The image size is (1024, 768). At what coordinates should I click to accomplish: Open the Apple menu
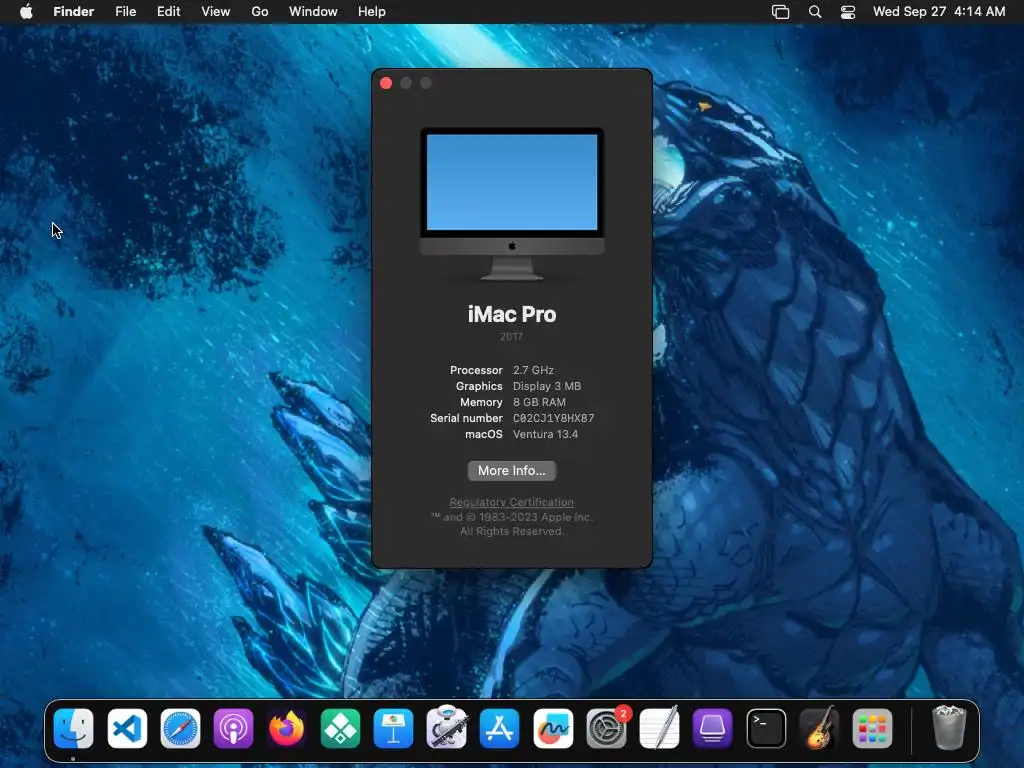26,12
